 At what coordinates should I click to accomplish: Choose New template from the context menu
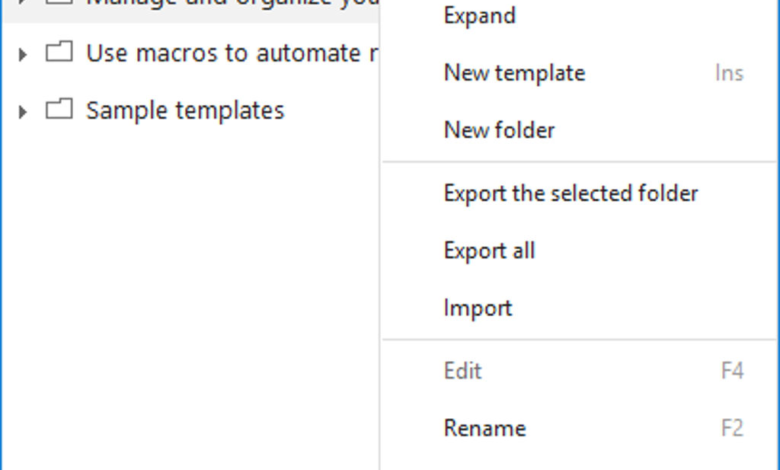coord(514,73)
